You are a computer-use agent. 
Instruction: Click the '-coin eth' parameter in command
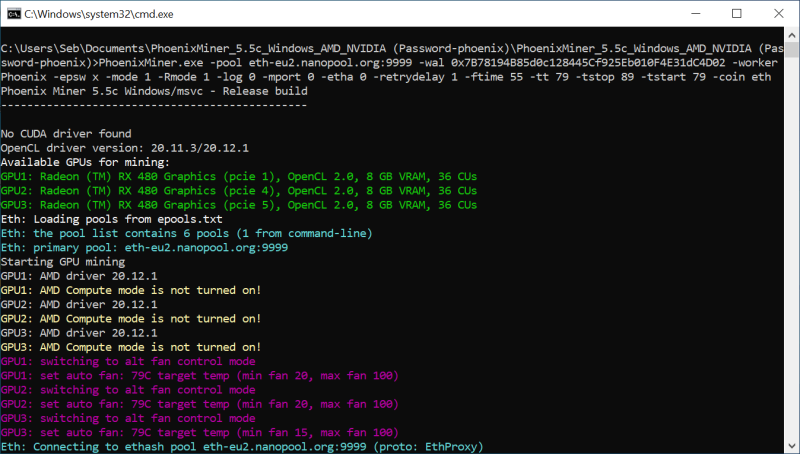click(742, 77)
